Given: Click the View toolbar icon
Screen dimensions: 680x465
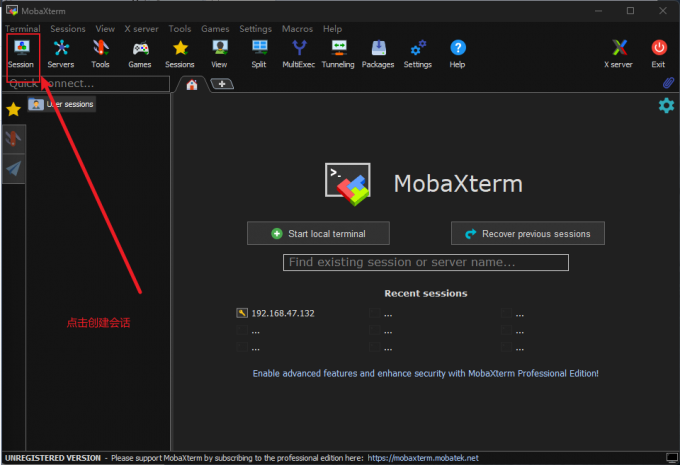Looking at the screenshot, I should pos(219,54).
